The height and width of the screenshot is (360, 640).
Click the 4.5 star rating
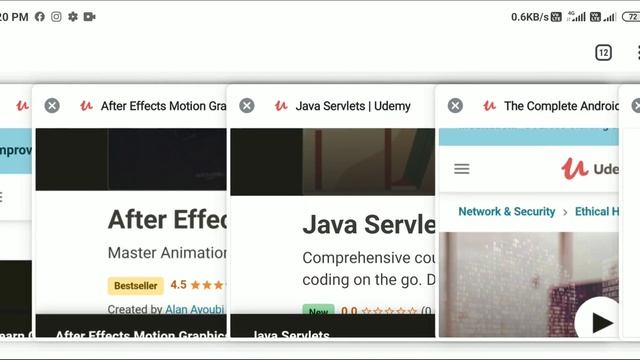click(x=197, y=284)
